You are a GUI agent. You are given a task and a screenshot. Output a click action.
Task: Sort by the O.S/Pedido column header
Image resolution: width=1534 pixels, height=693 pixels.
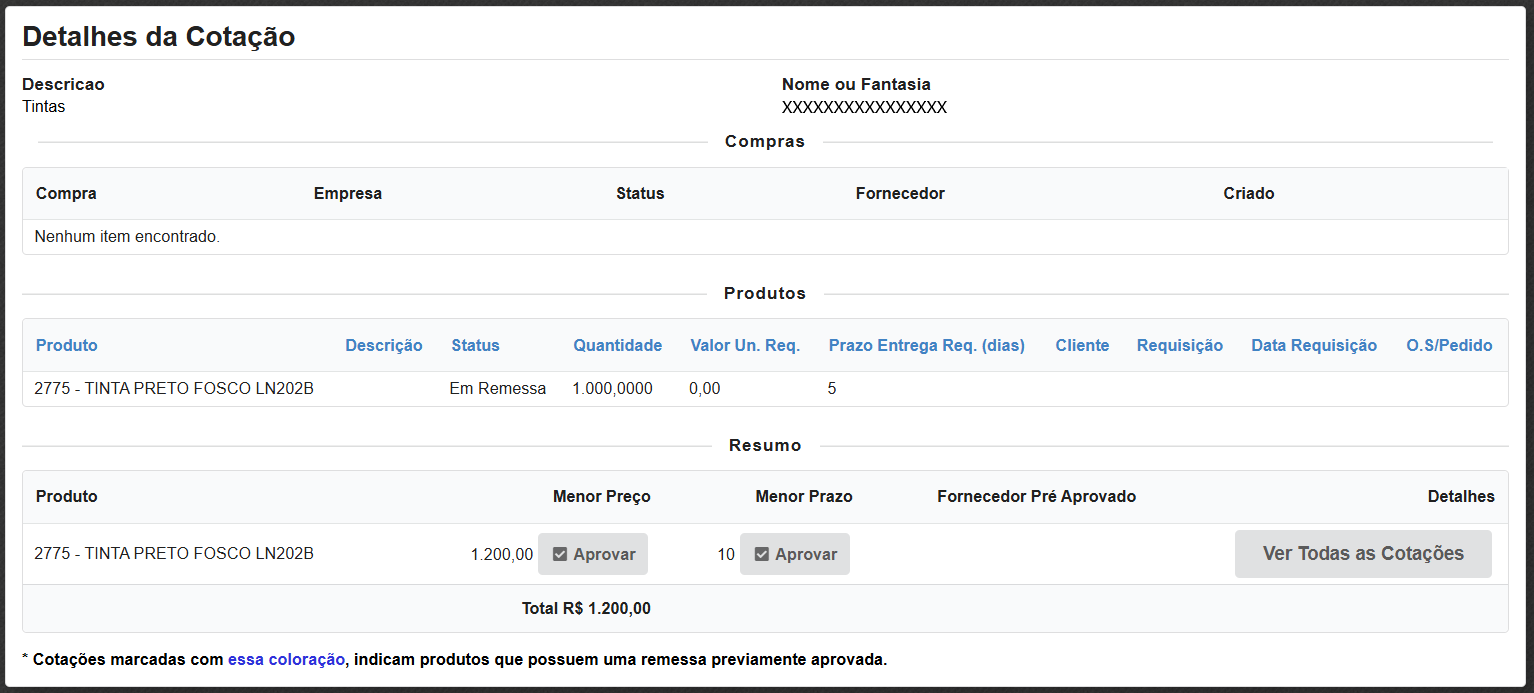[x=1449, y=345]
